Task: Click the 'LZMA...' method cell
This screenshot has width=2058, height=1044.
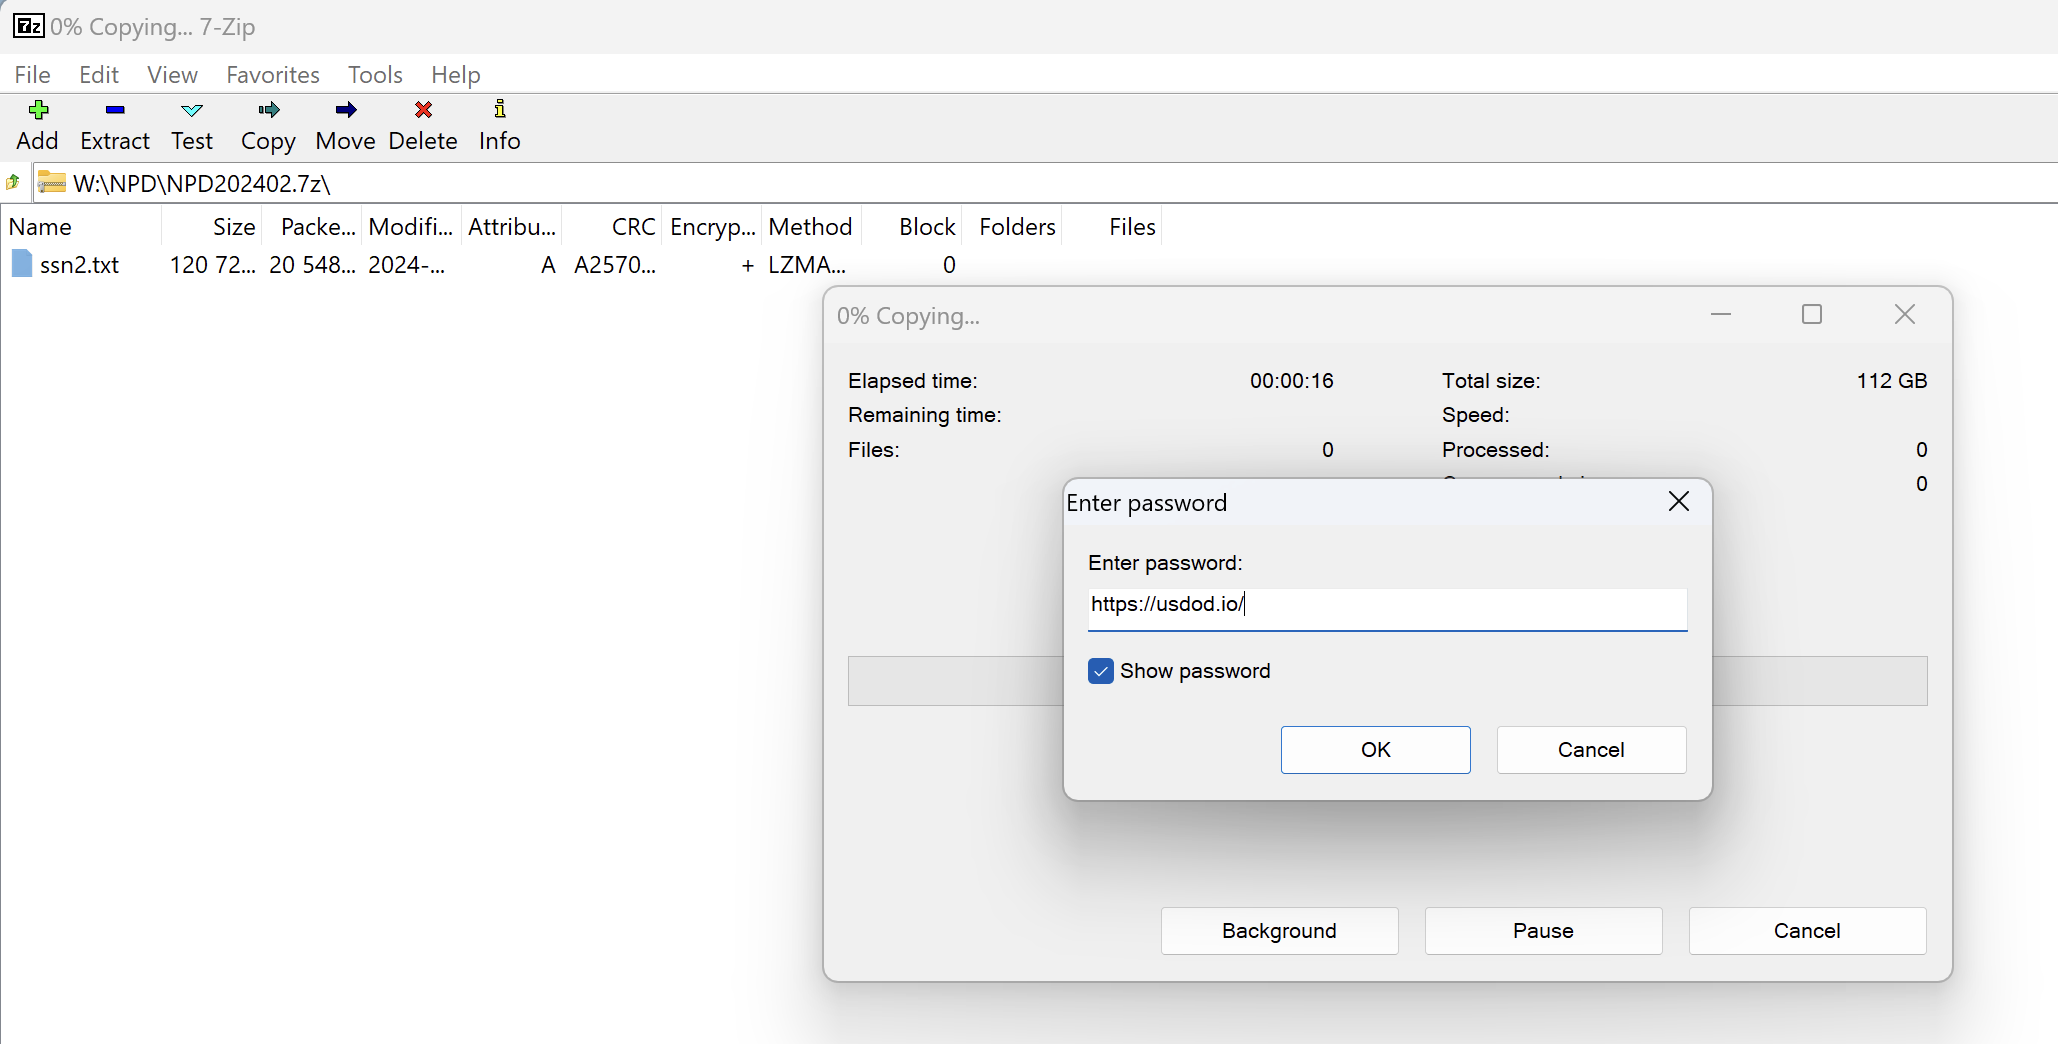Action: (807, 265)
